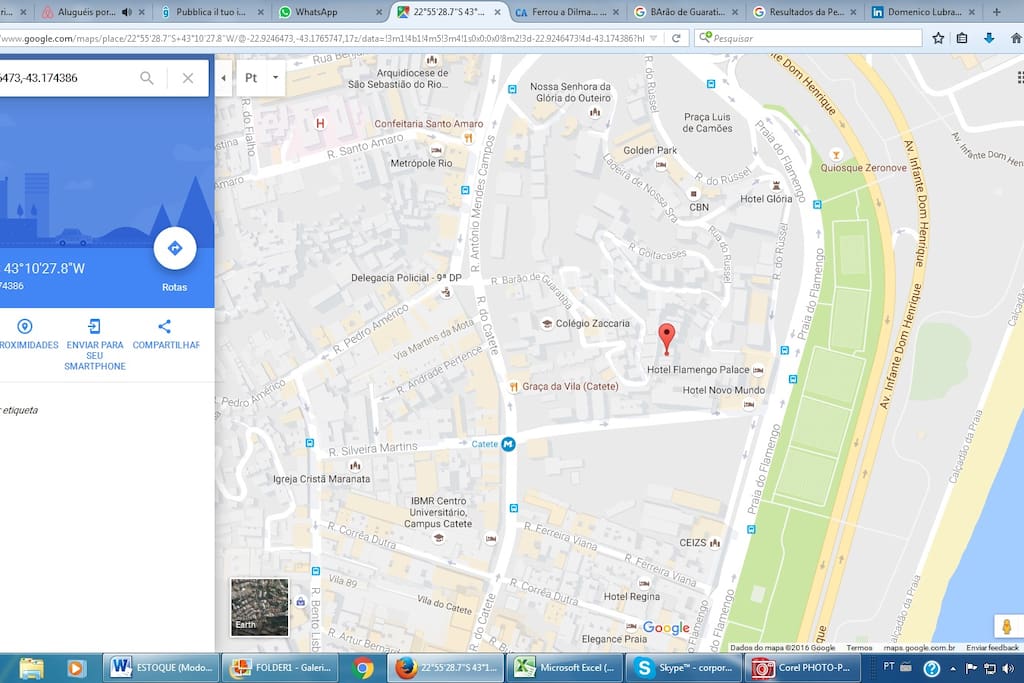The image size is (1024, 683).
Task: Open the Street View pegman
Action: point(1006,626)
